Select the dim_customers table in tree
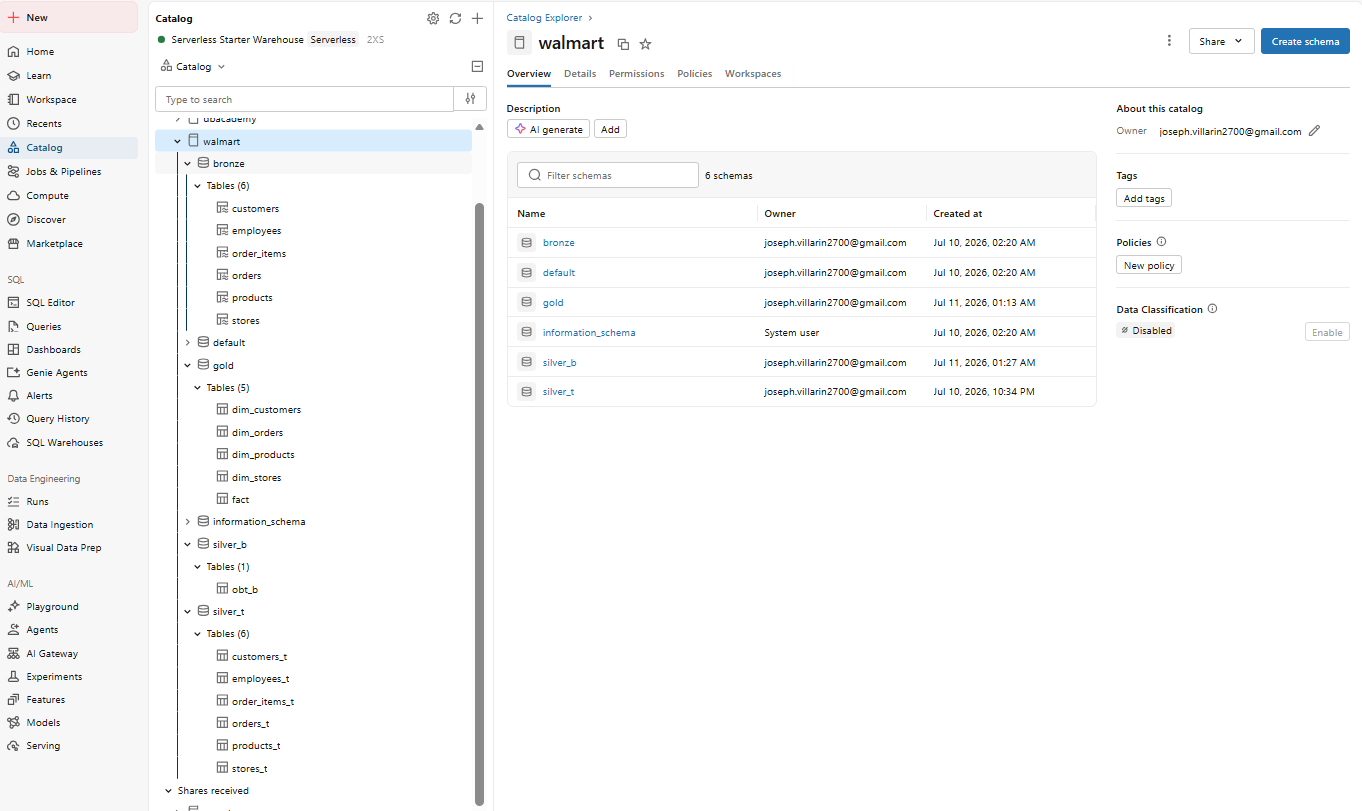 [x=266, y=410]
